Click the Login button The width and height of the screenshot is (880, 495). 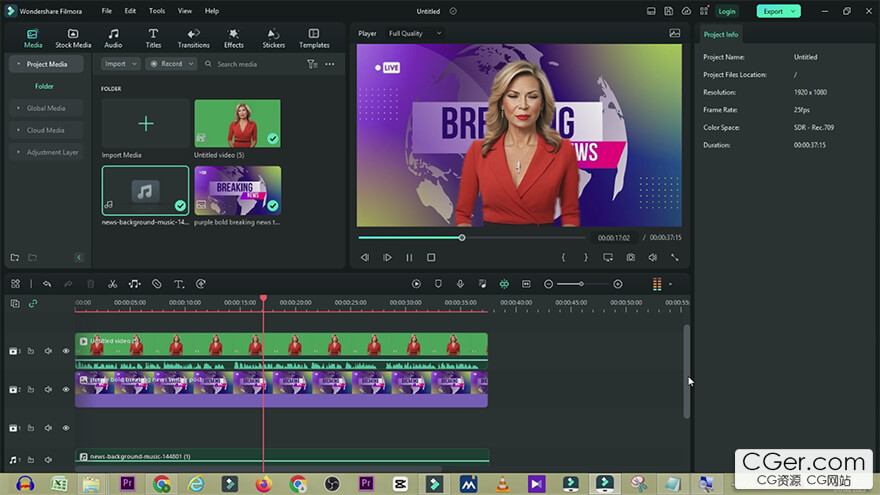727,11
